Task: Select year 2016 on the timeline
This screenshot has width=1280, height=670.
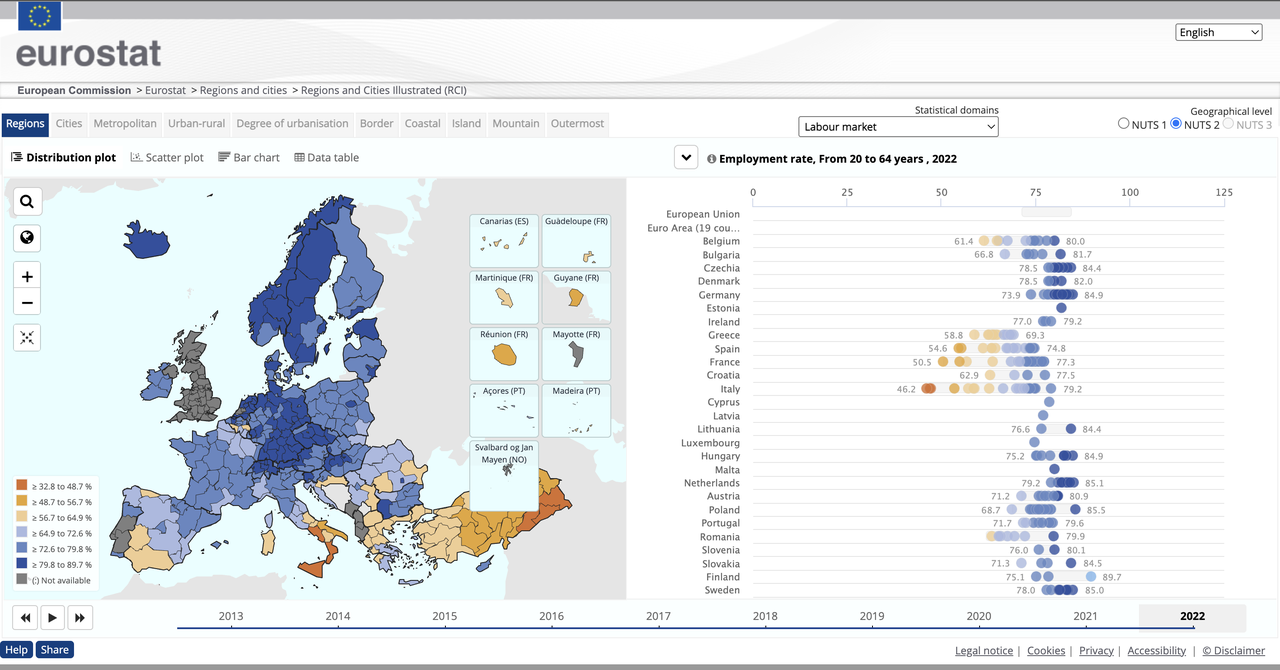Action: (551, 617)
